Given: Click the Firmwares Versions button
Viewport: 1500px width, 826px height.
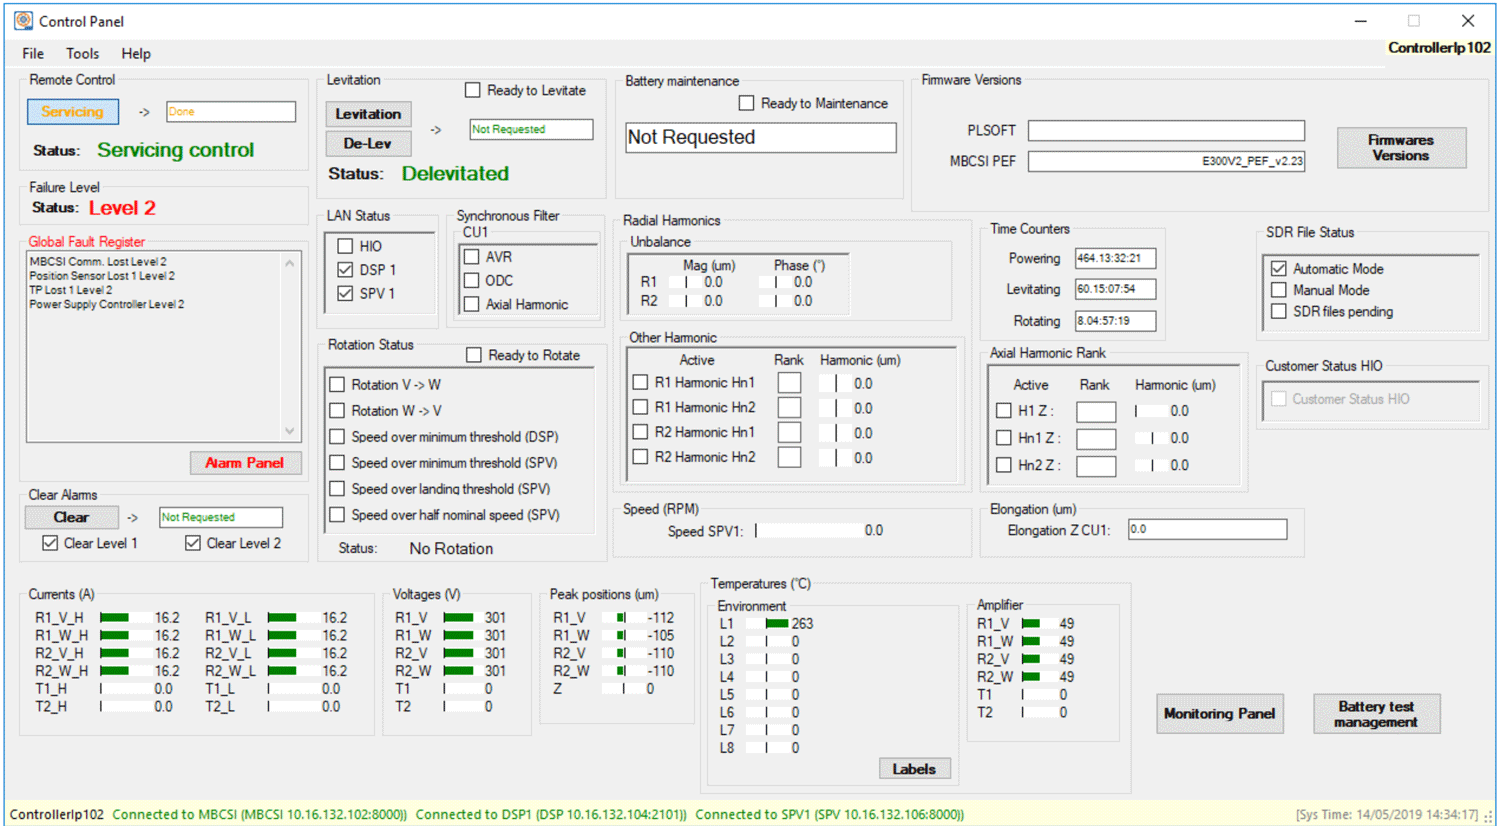Looking at the screenshot, I should [x=1400, y=148].
